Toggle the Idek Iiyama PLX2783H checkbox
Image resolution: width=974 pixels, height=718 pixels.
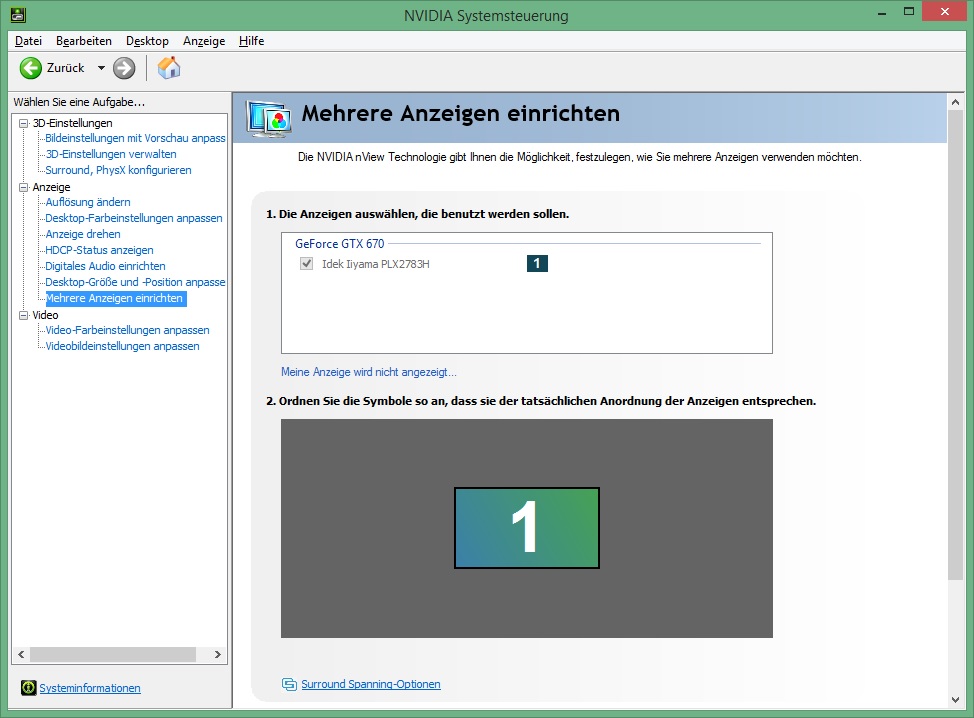(x=306, y=264)
